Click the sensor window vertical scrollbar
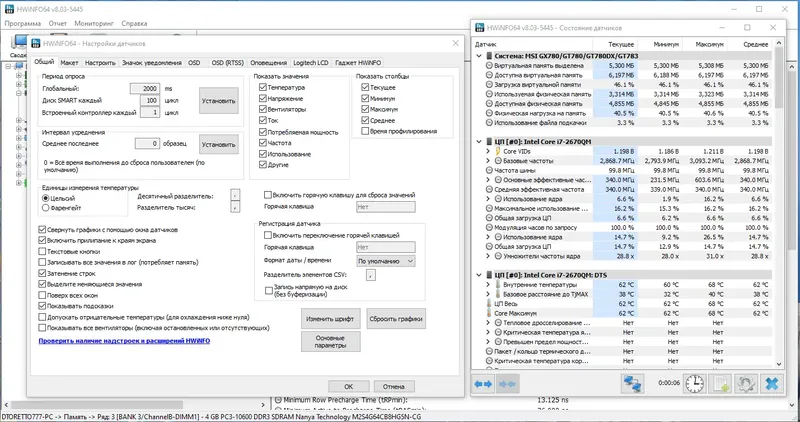800x422 pixels. click(x=779, y=203)
